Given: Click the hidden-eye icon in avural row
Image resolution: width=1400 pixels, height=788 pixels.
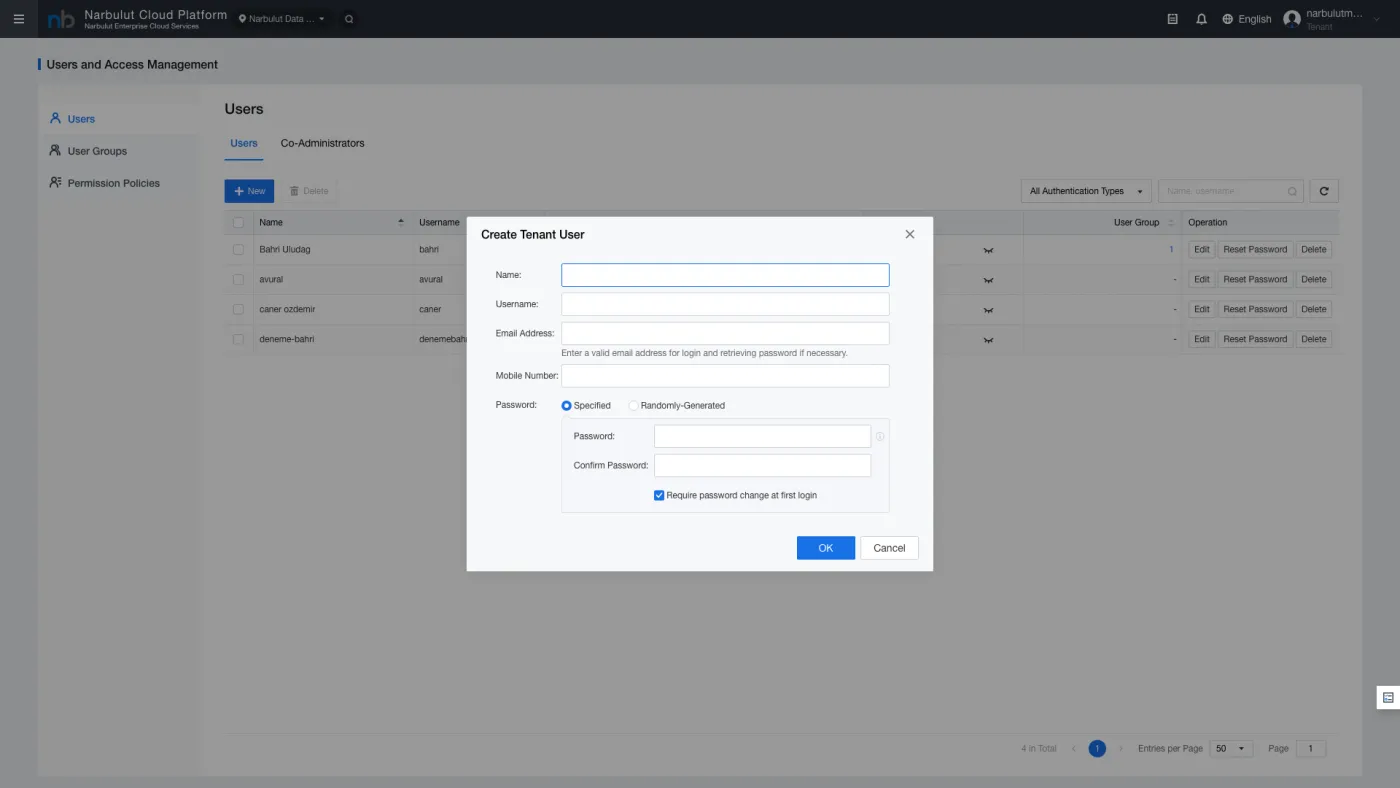Looking at the screenshot, I should click(x=988, y=280).
